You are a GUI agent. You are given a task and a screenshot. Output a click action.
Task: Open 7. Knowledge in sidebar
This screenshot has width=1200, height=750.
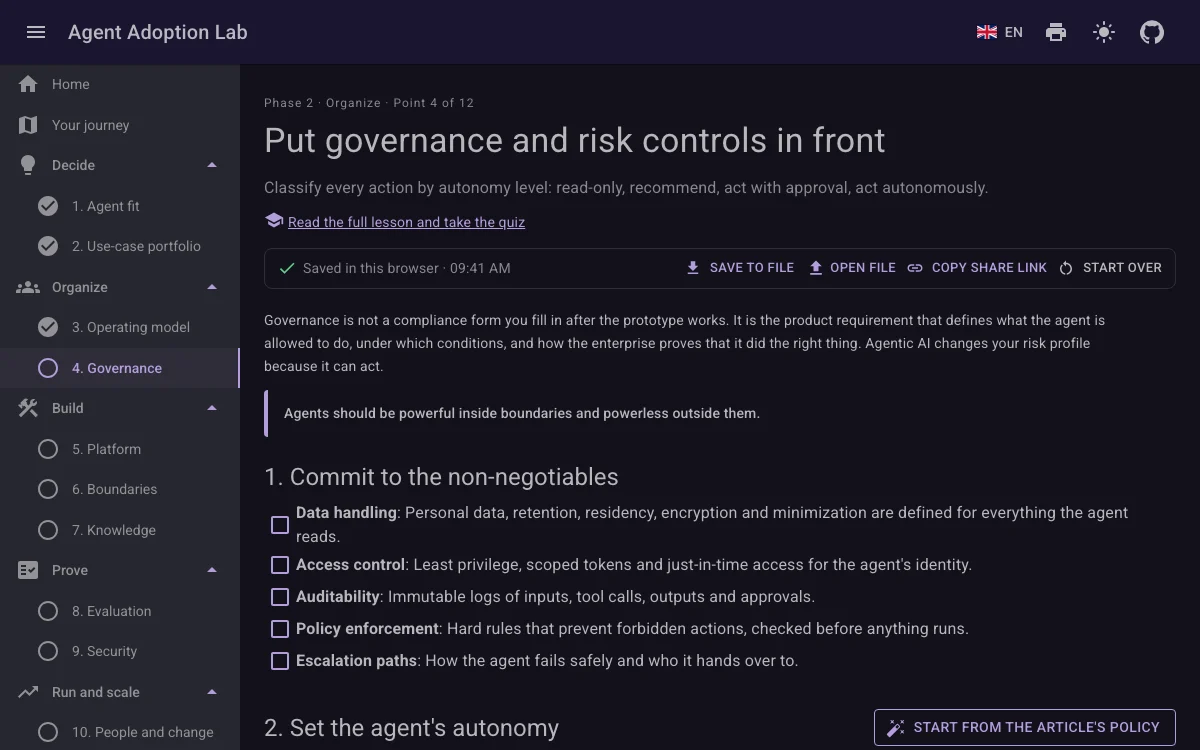click(x=120, y=530)
